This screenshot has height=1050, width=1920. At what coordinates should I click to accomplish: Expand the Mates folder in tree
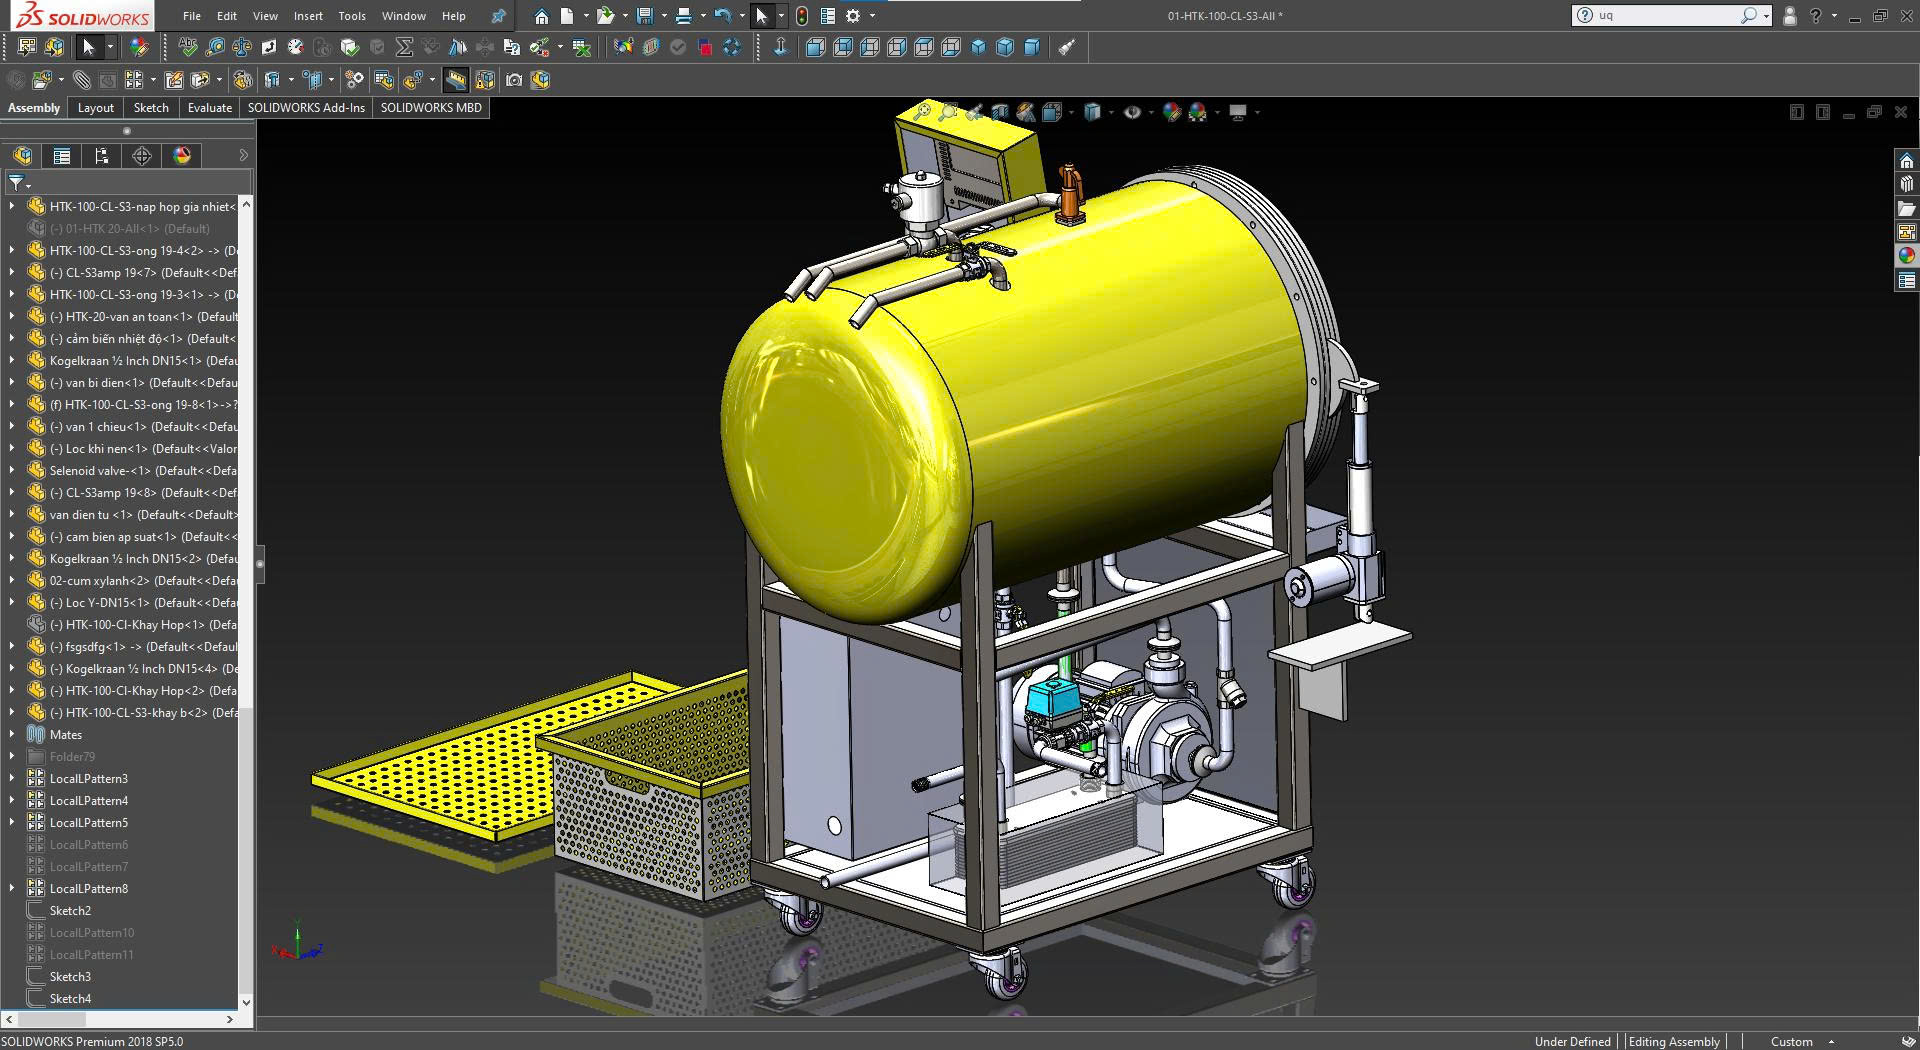pos(12,735)
